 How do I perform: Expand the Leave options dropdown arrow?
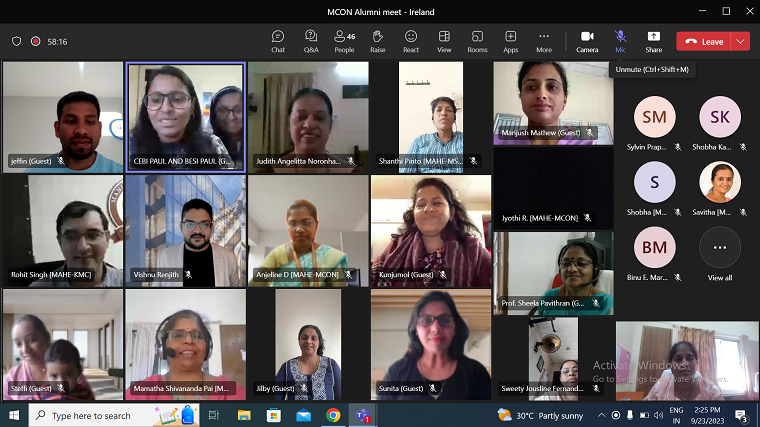tap(740, 41)
